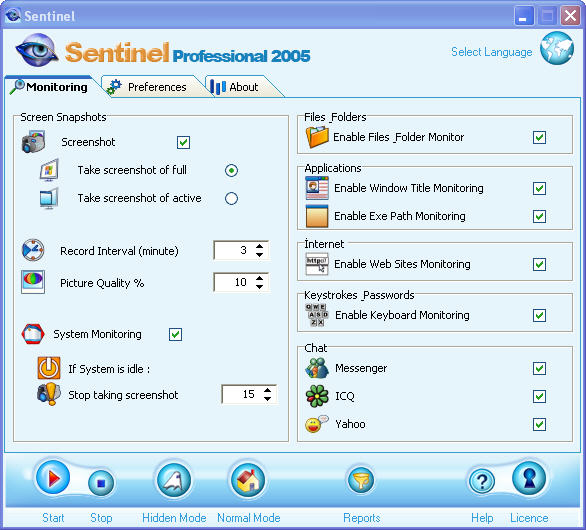
Task: Click the ICQ flower icon
Action: (x=317, y=396)
